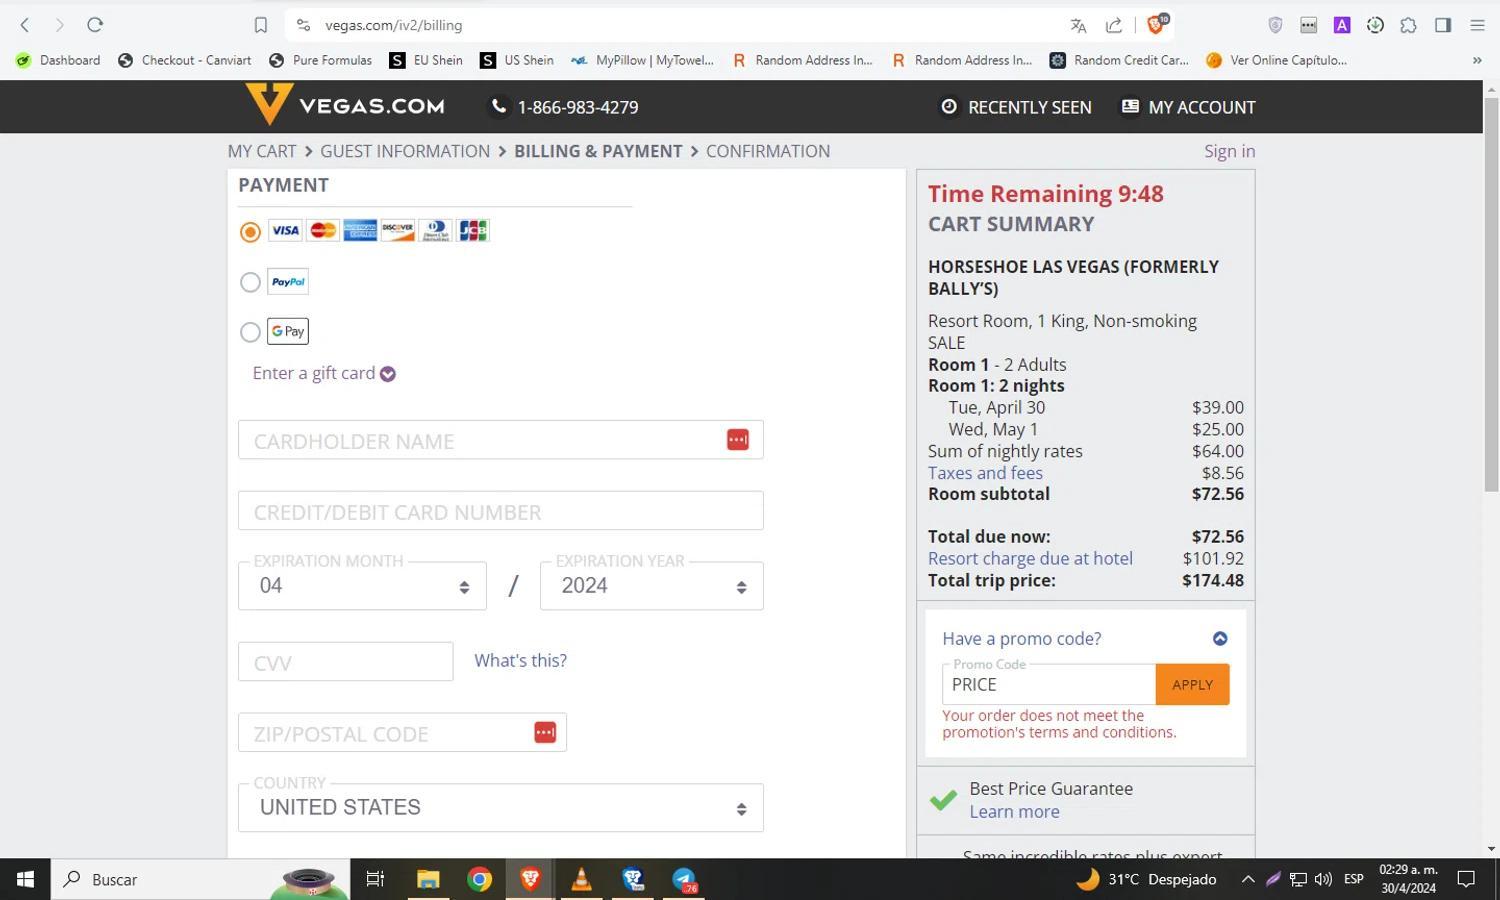Show more bookmarks with chevron
The image size is (1500, 900).
point(1477,60)
